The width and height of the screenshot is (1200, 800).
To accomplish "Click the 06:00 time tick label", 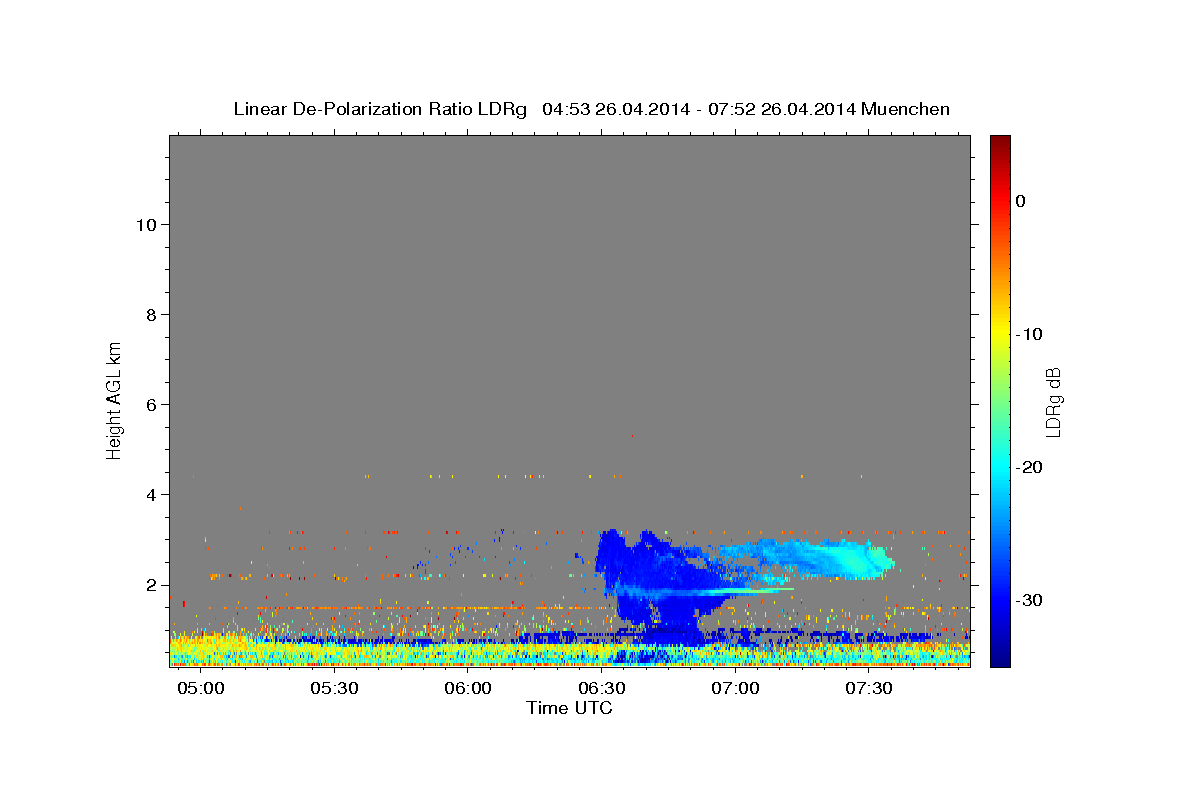I will (468, 689).
